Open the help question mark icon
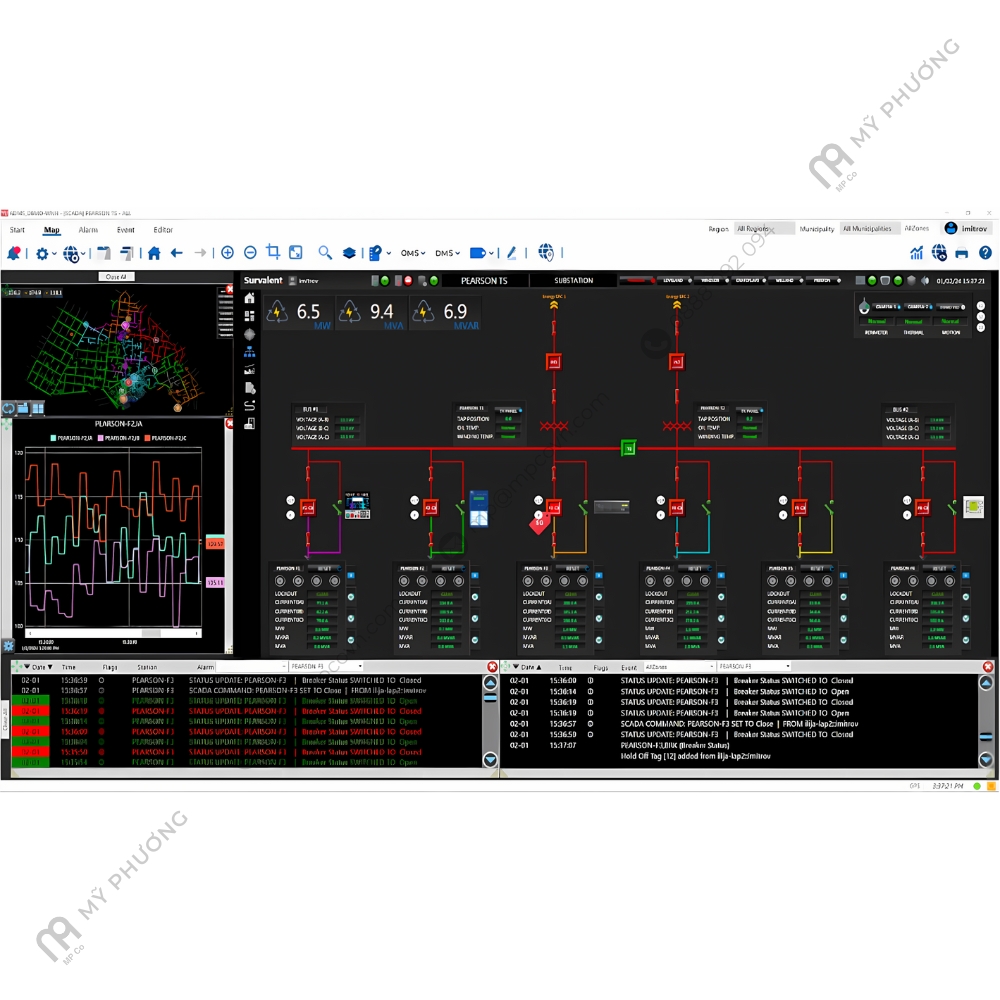The height and width of the screenshot is (1000, 1000). pyautogui.click(x=983, y=254)
